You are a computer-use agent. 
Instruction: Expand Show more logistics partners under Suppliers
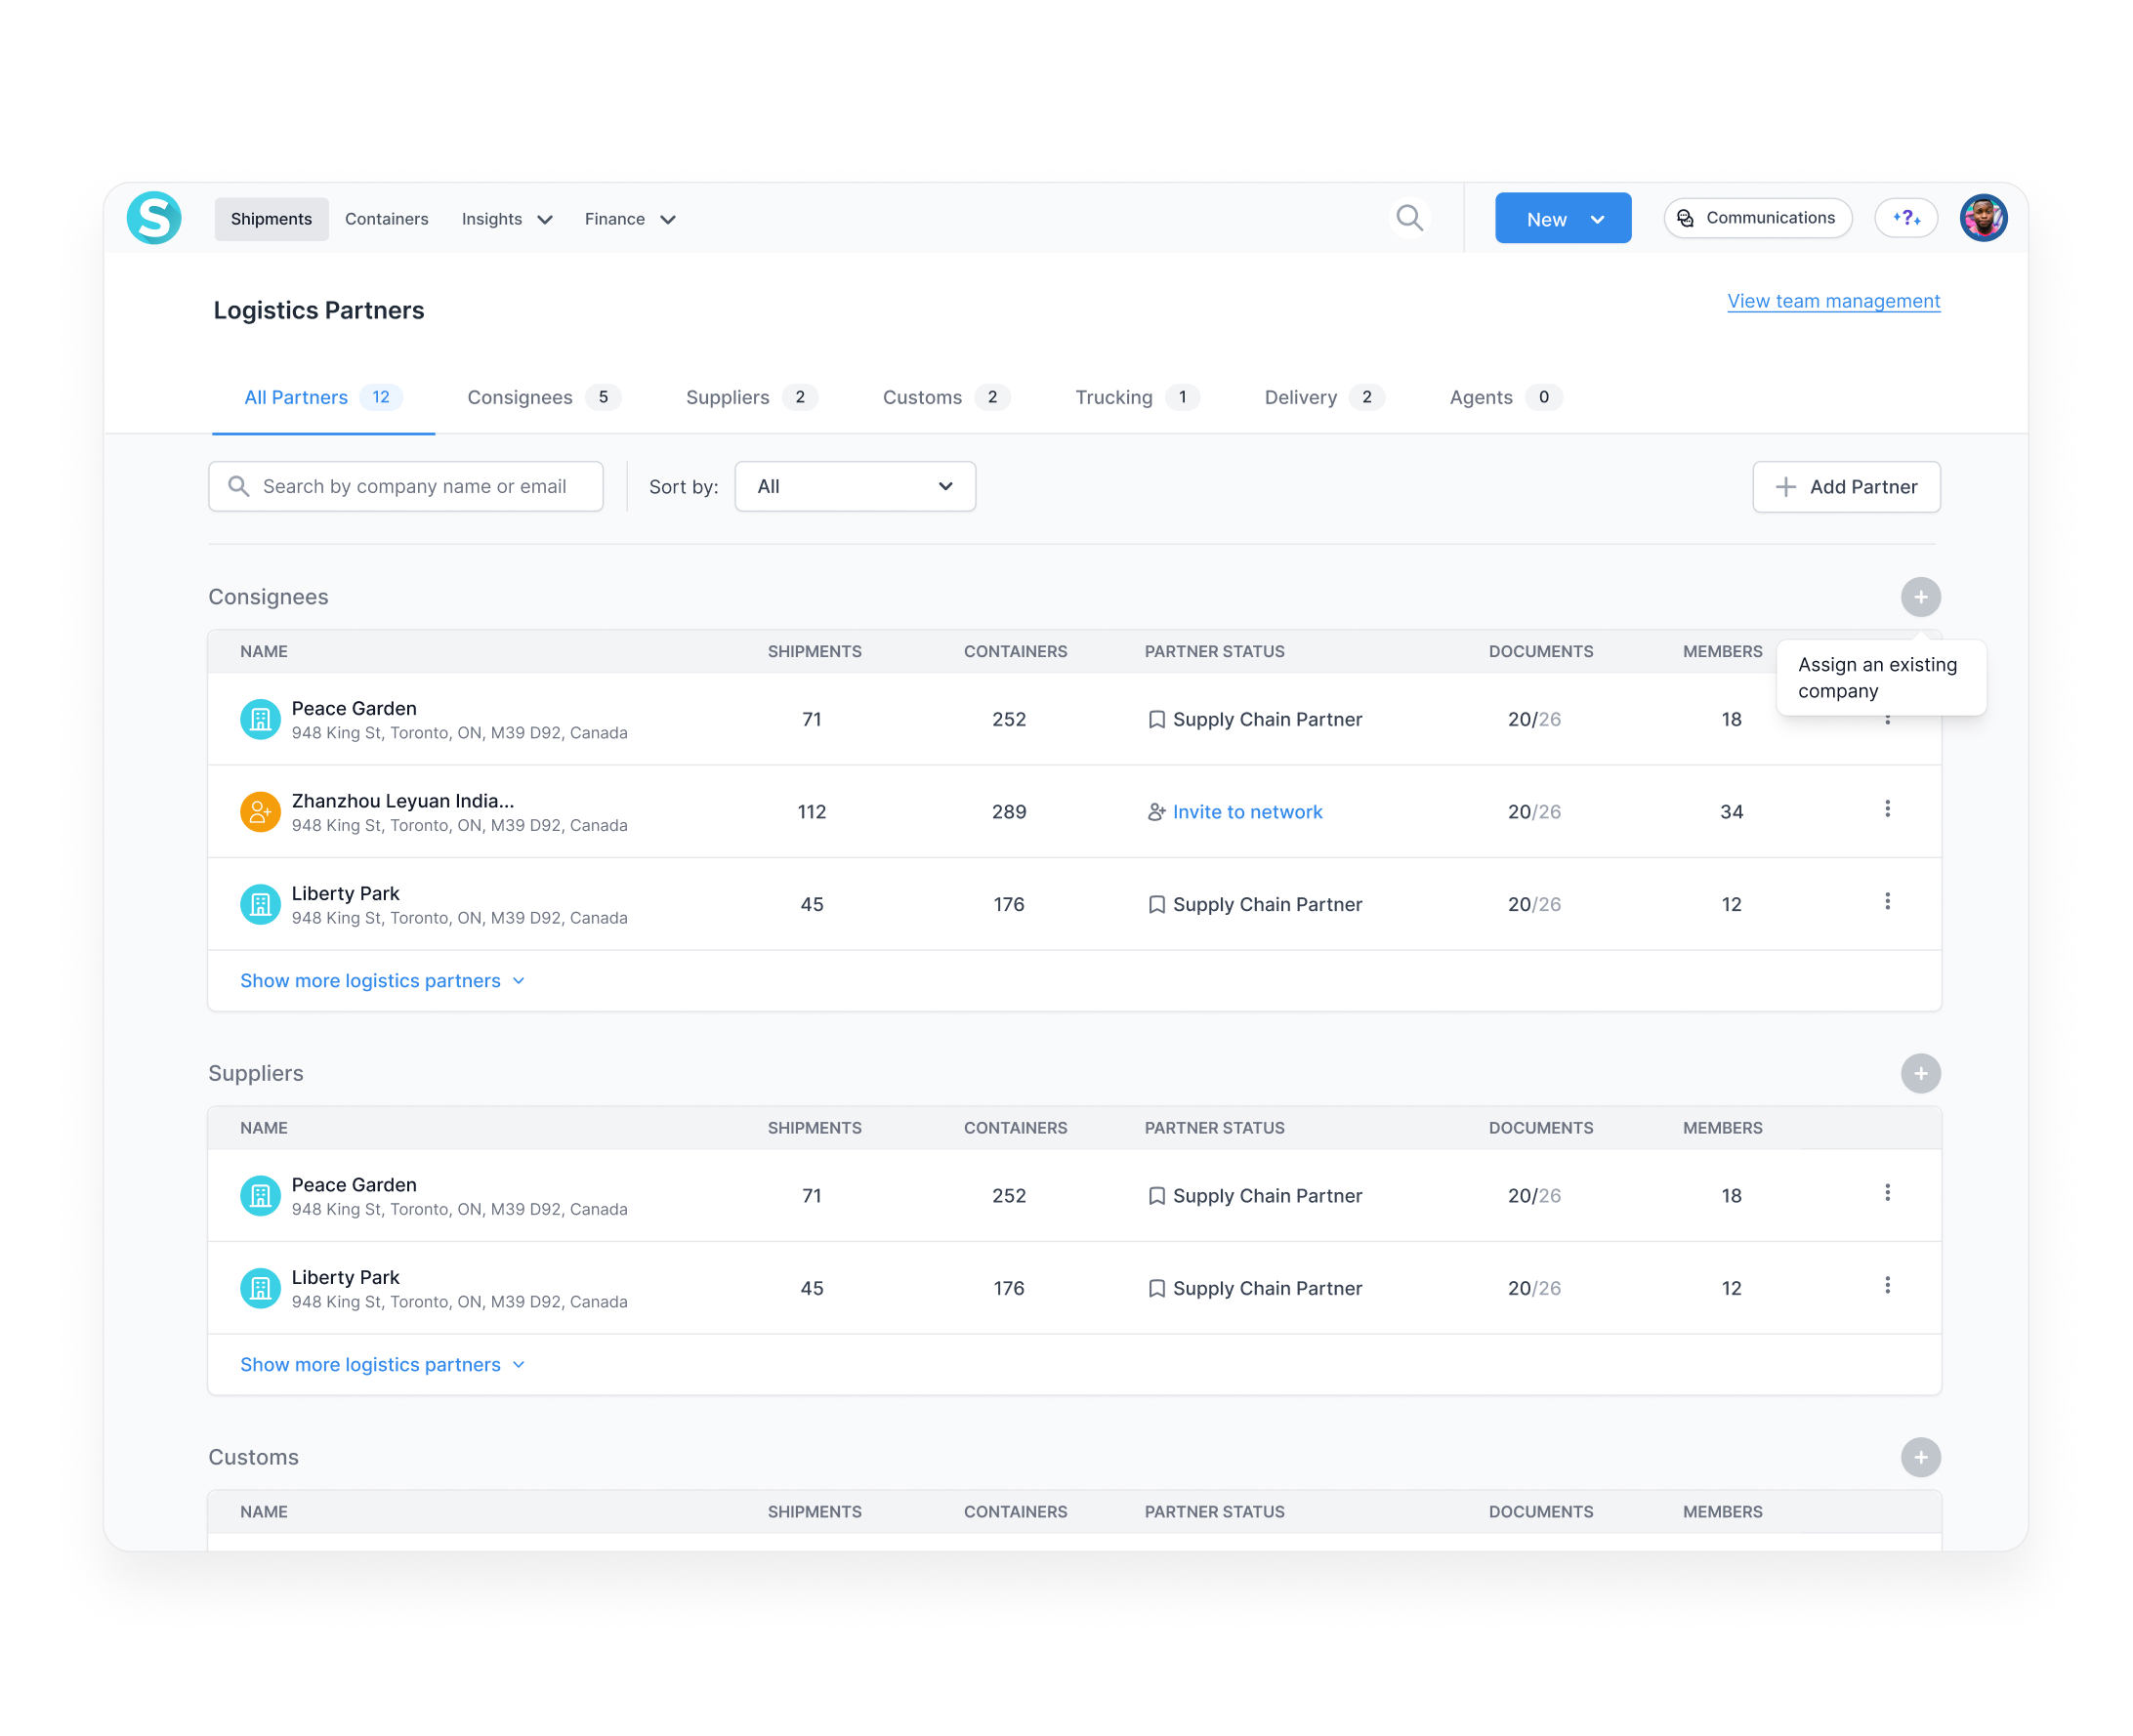[x=382, y=1365]
